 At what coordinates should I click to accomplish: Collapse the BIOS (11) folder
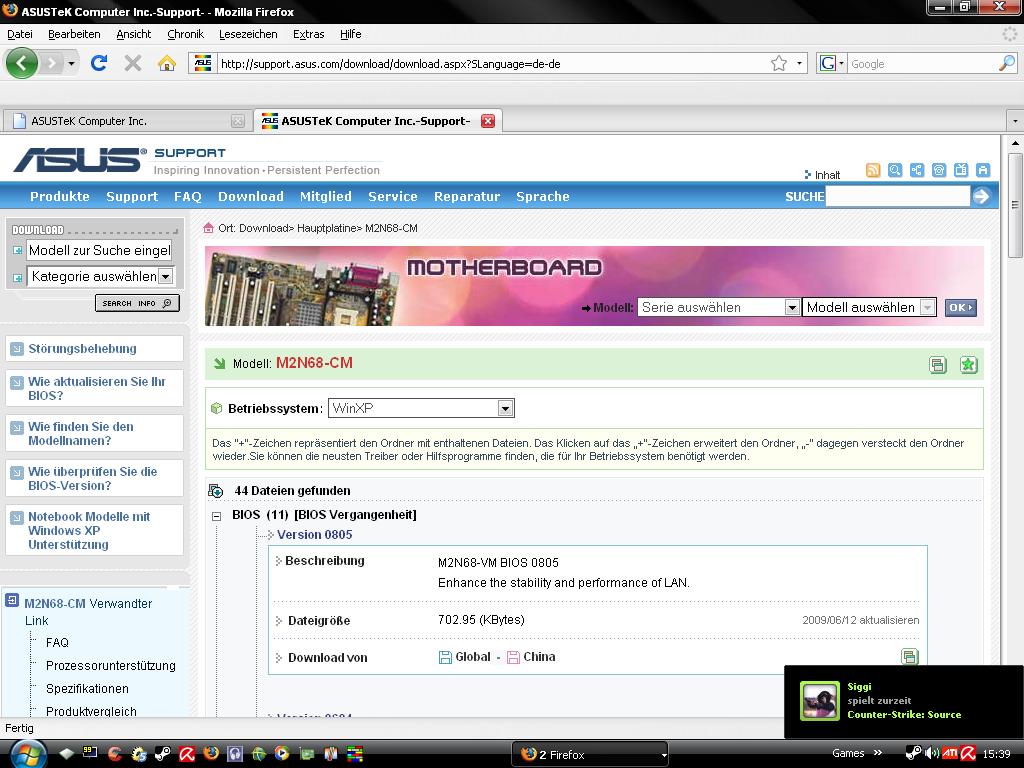pos(216,515)
